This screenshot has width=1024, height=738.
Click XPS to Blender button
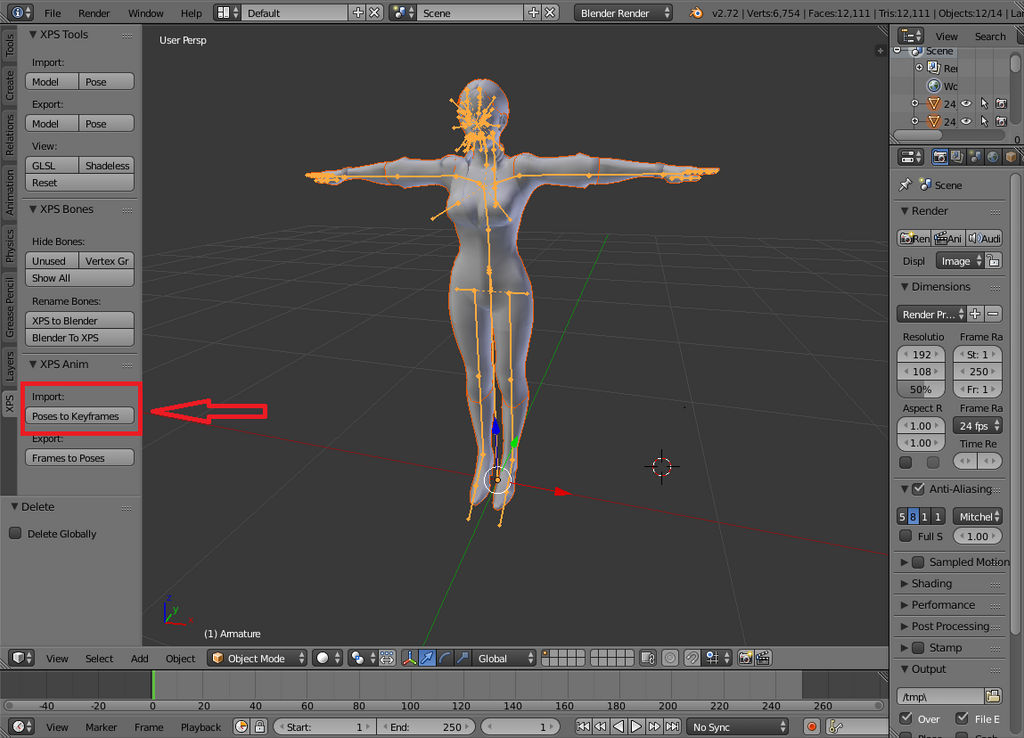[80, 320]
